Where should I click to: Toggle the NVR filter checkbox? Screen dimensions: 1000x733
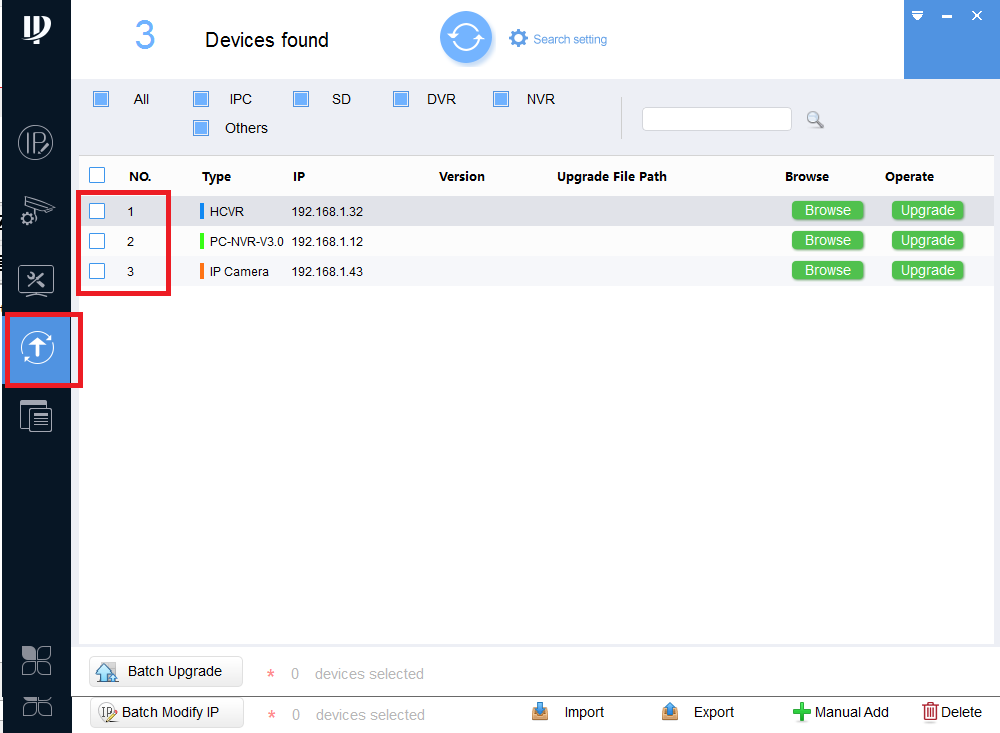501,99
